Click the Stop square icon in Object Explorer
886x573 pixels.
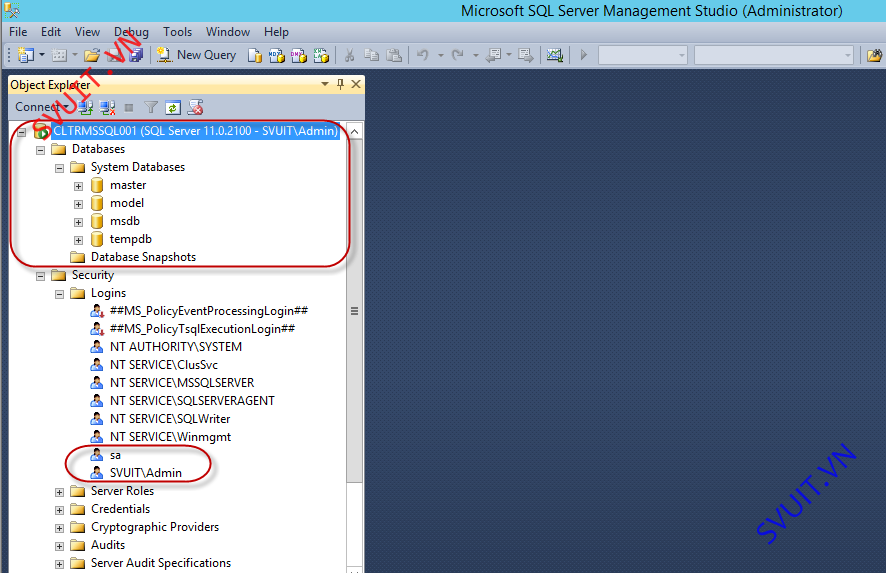[129, 107]
